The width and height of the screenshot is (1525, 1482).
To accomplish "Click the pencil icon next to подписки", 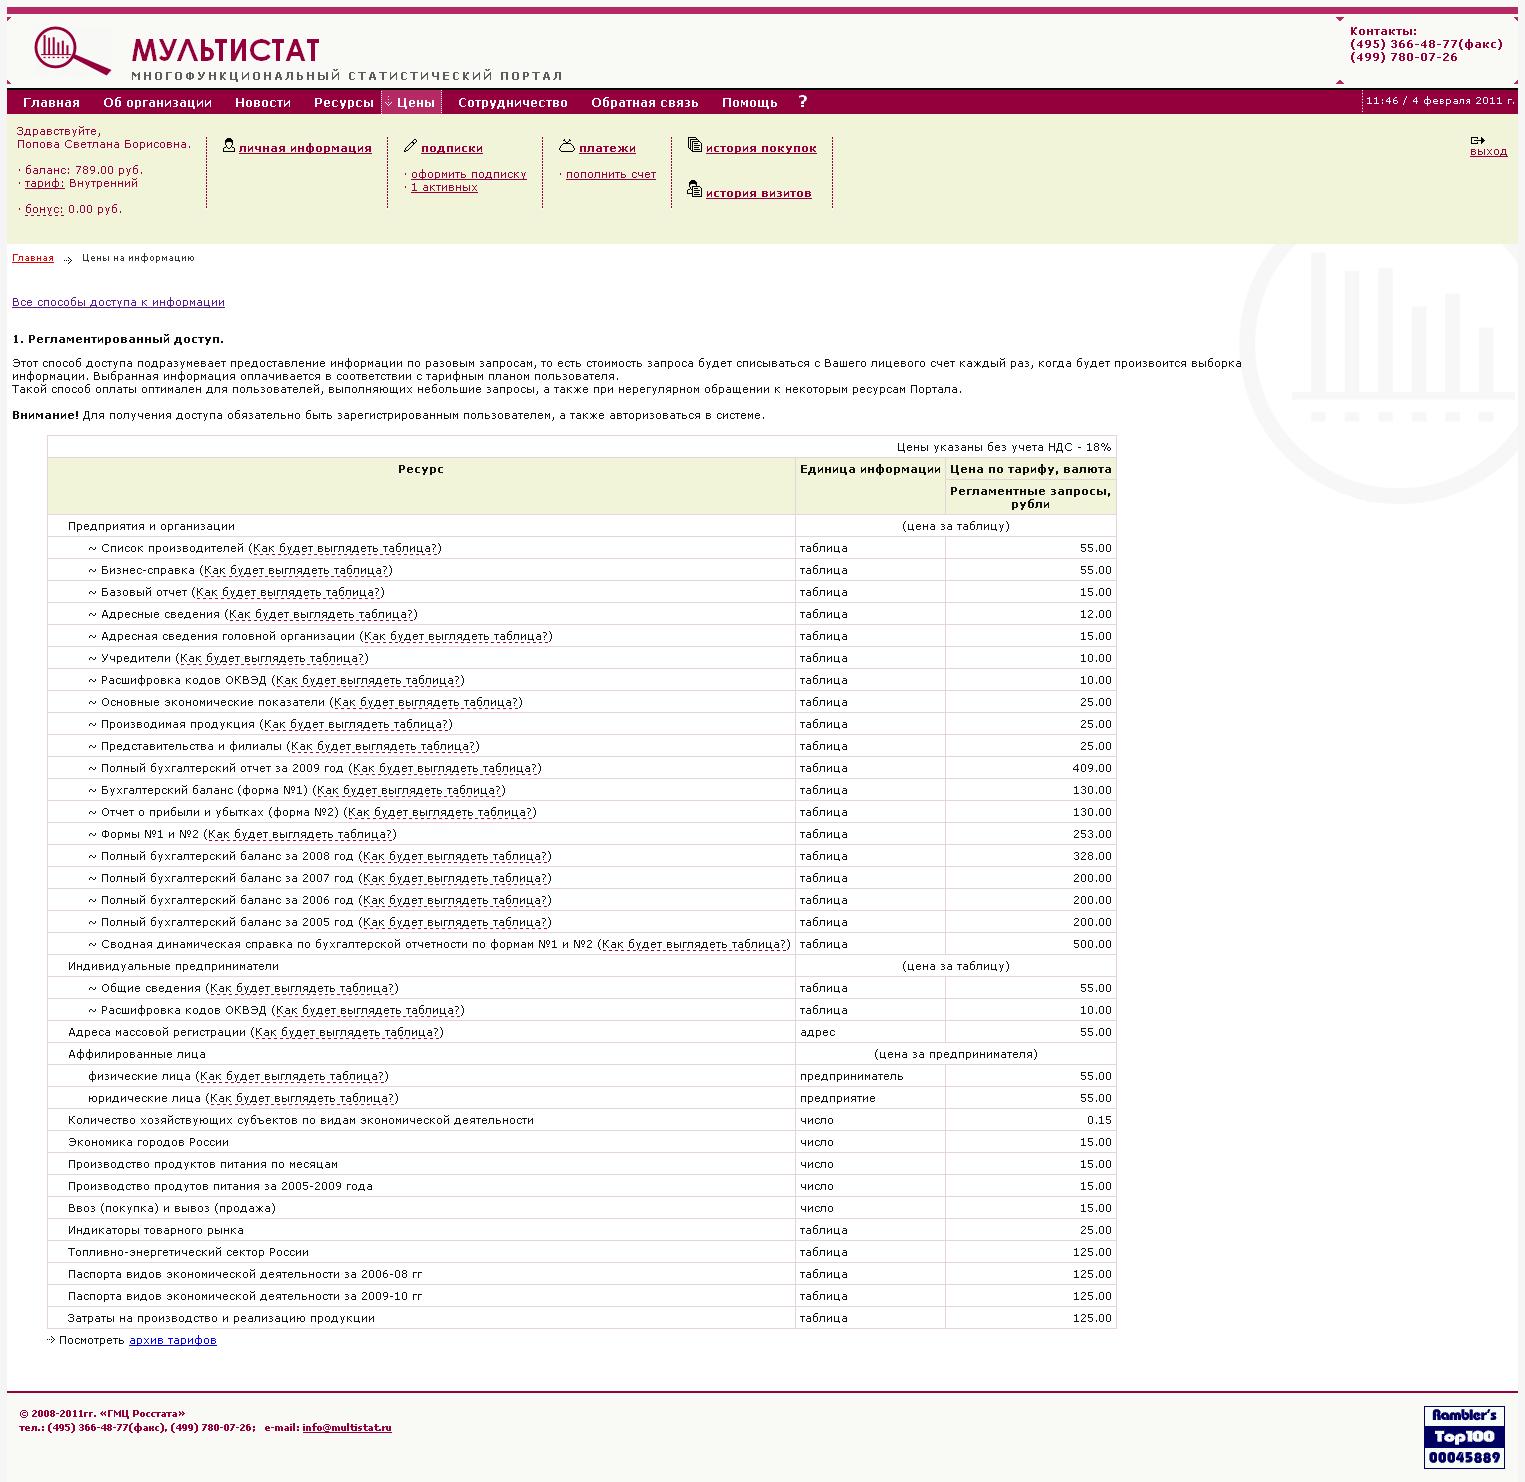I will pyautogui.click(x=410, y=146).
